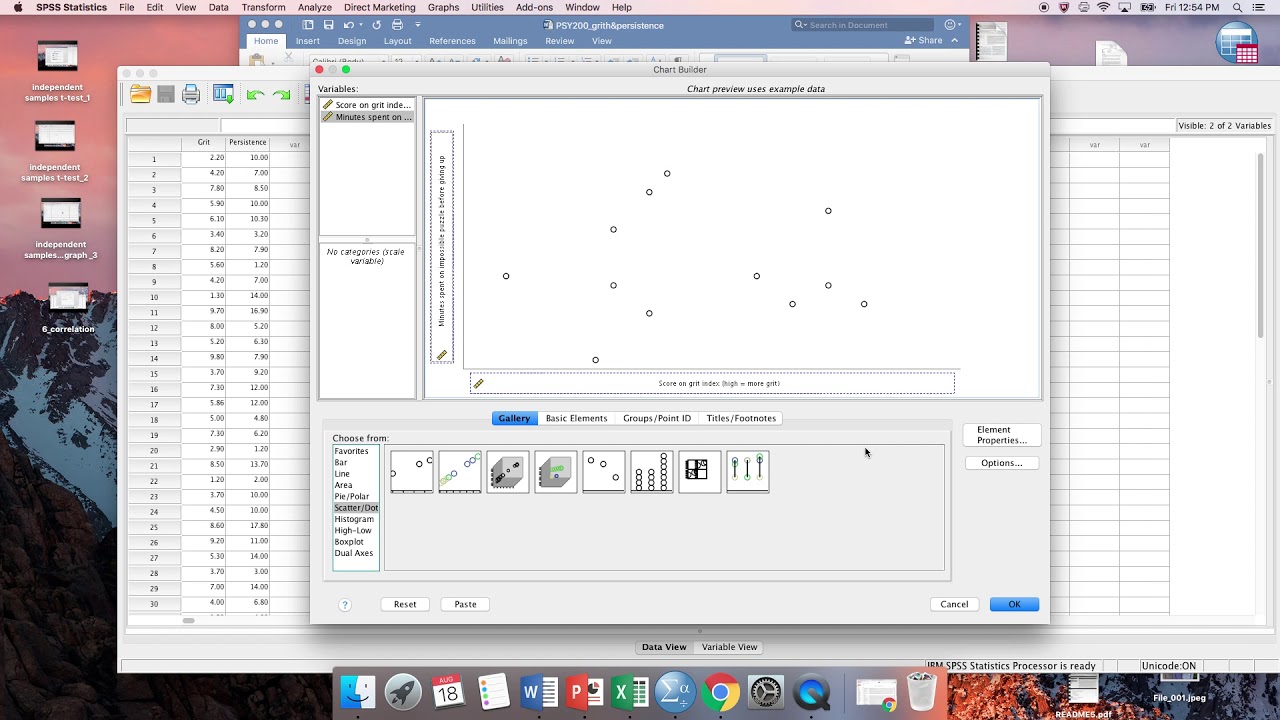Click the Word print icon in title bar
Screen dimensions: 1280x720
(x=398, y=25)
